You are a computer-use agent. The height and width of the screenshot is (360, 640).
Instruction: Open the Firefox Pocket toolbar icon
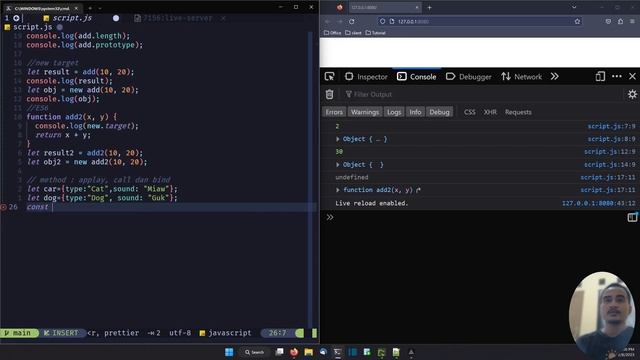coord(608,21)
